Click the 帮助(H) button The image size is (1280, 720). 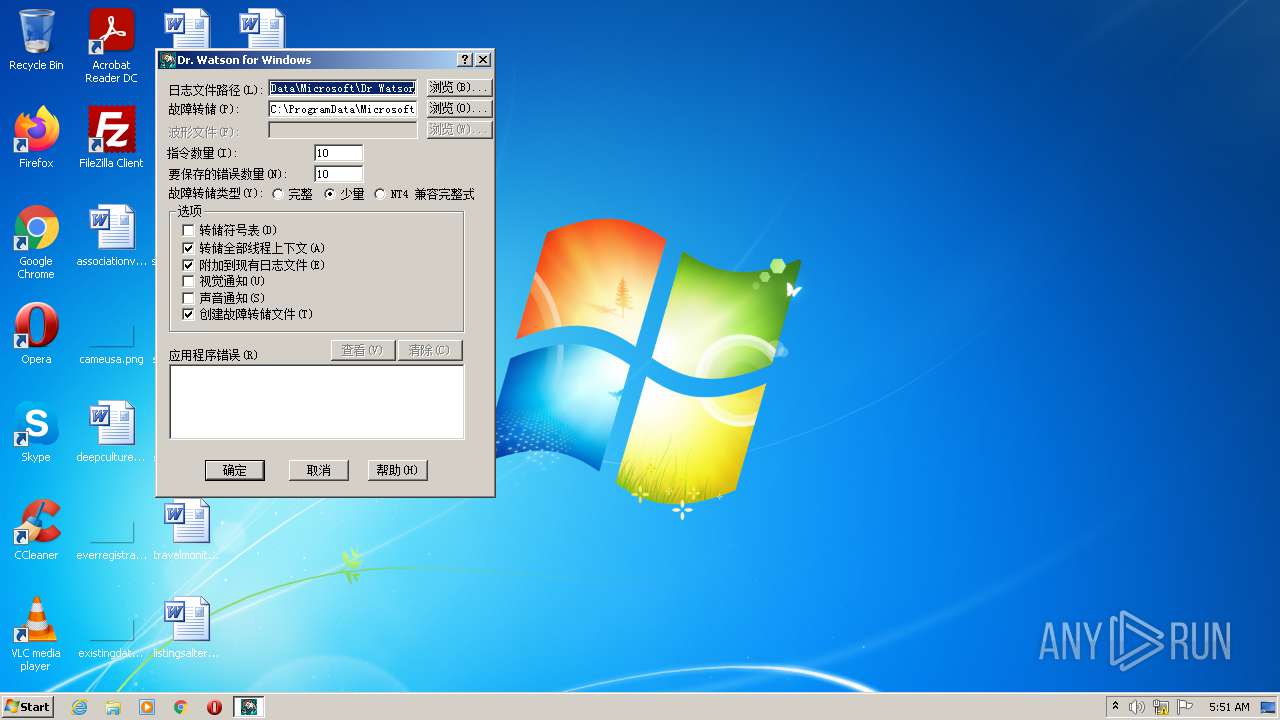(397, 470)
